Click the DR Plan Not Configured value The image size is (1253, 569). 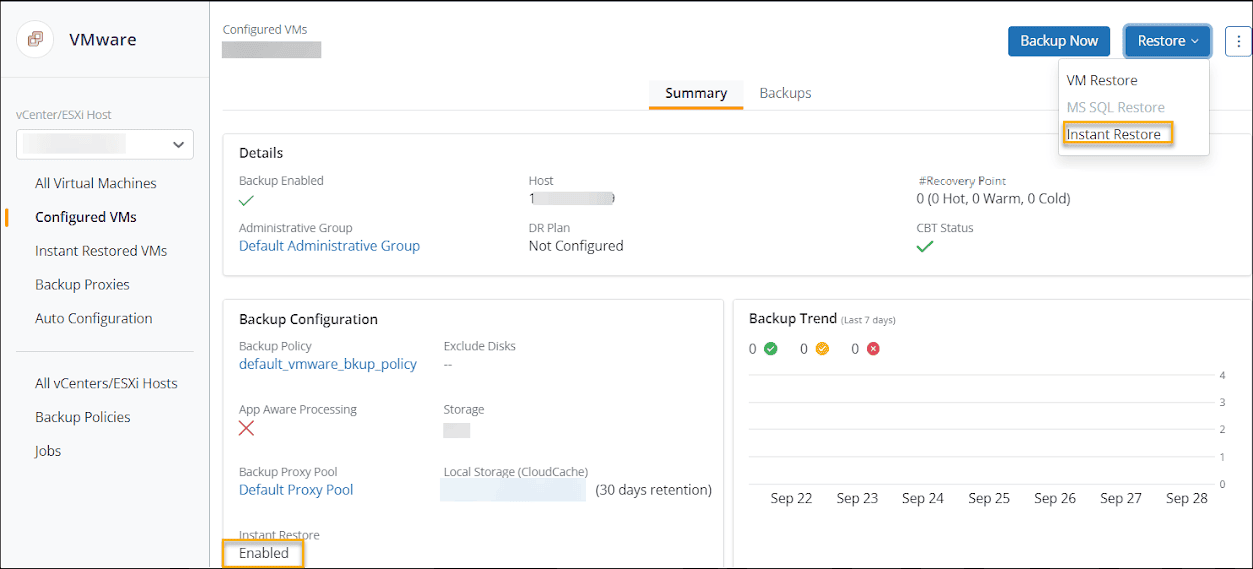576,246
